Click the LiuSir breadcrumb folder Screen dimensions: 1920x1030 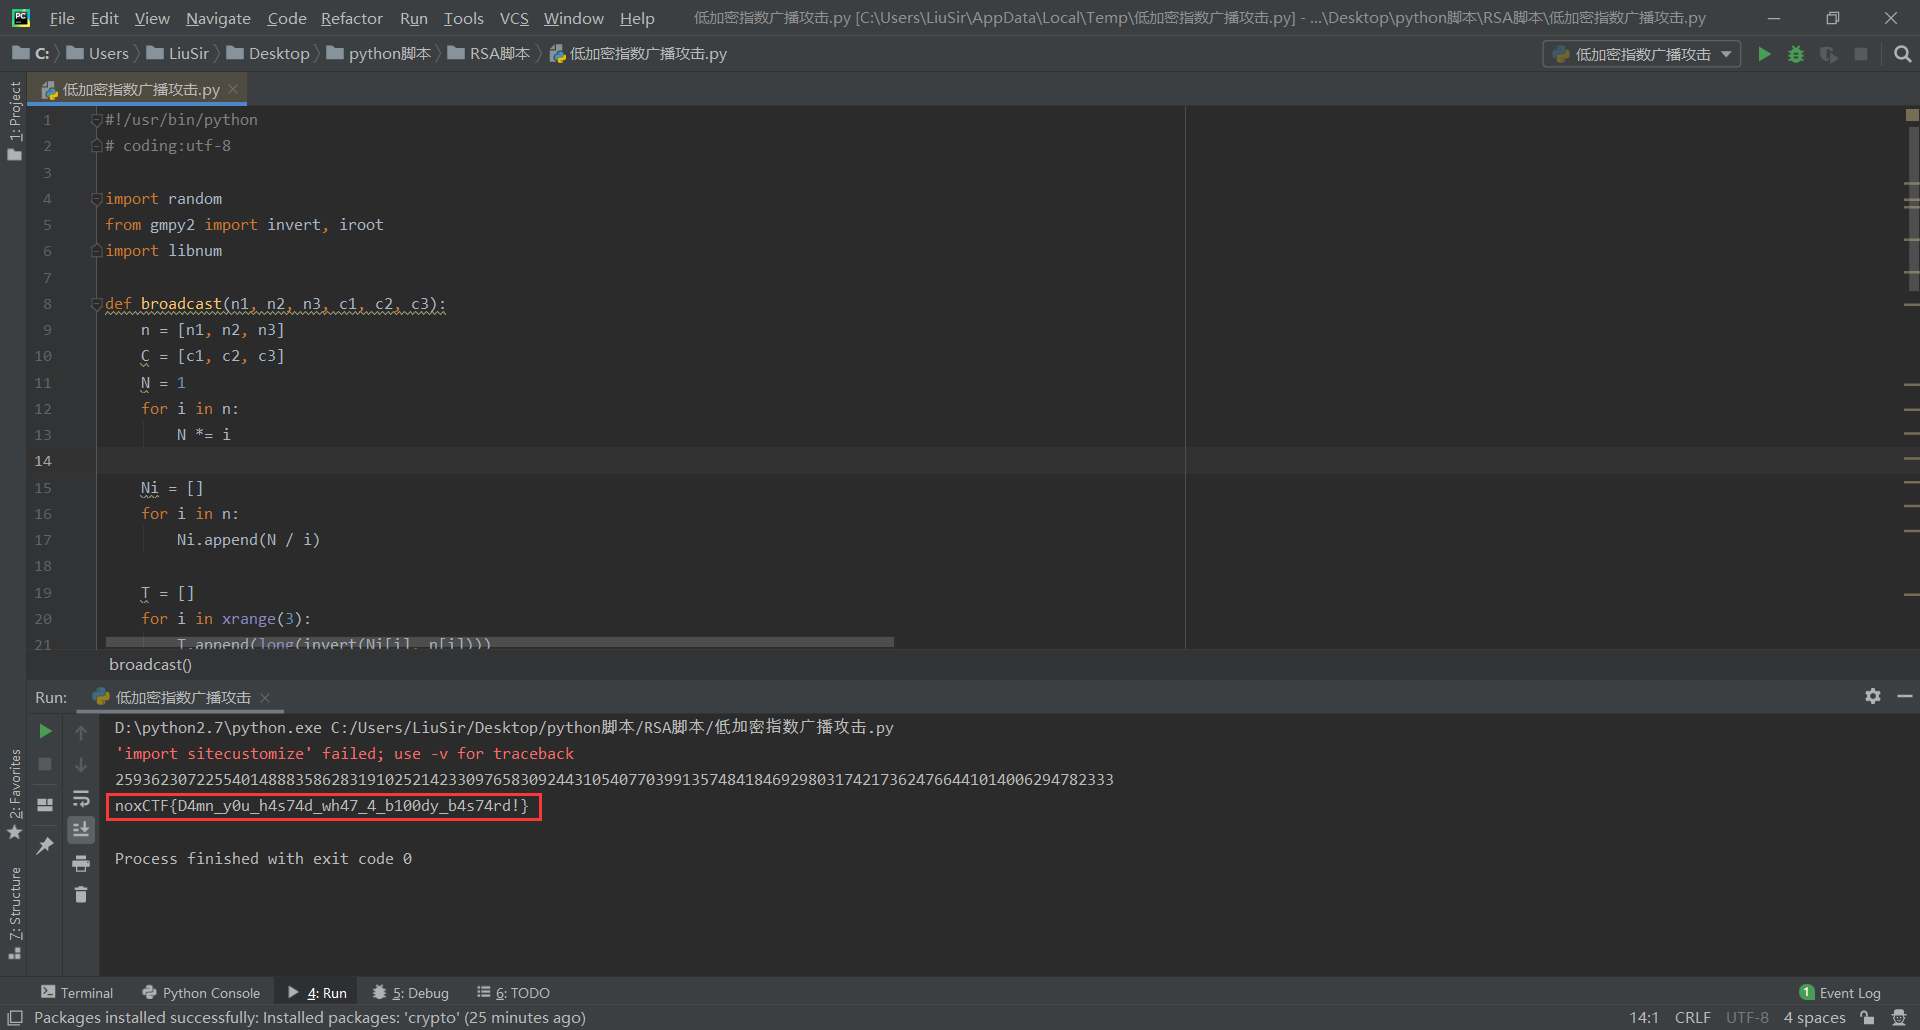pyautogui.click(x=178, y=54)
